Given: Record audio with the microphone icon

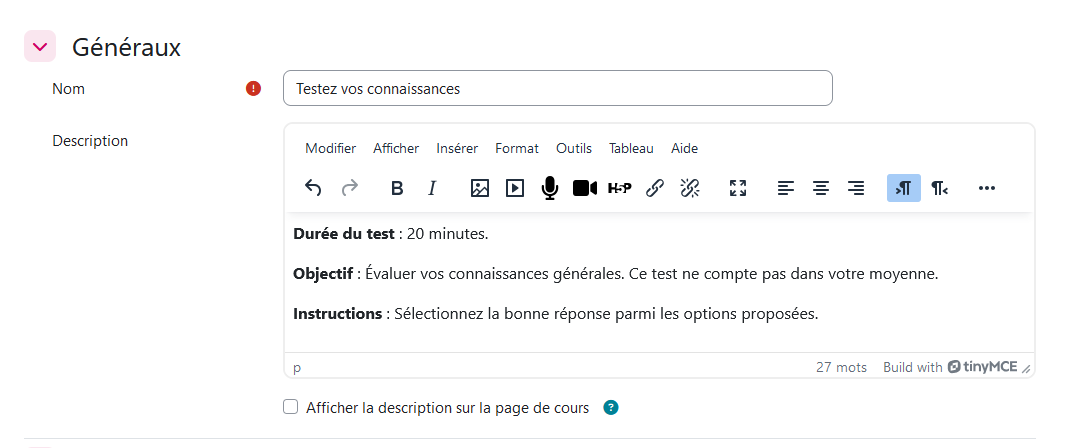Looking at the screenshot, I should tap(549, 188).
